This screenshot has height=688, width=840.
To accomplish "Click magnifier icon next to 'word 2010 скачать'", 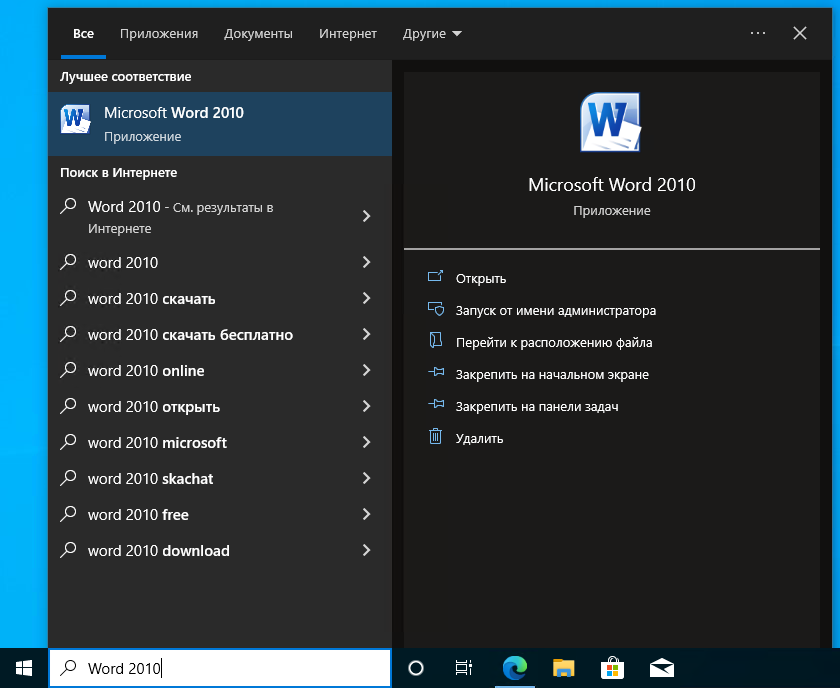I will [68, 297].
